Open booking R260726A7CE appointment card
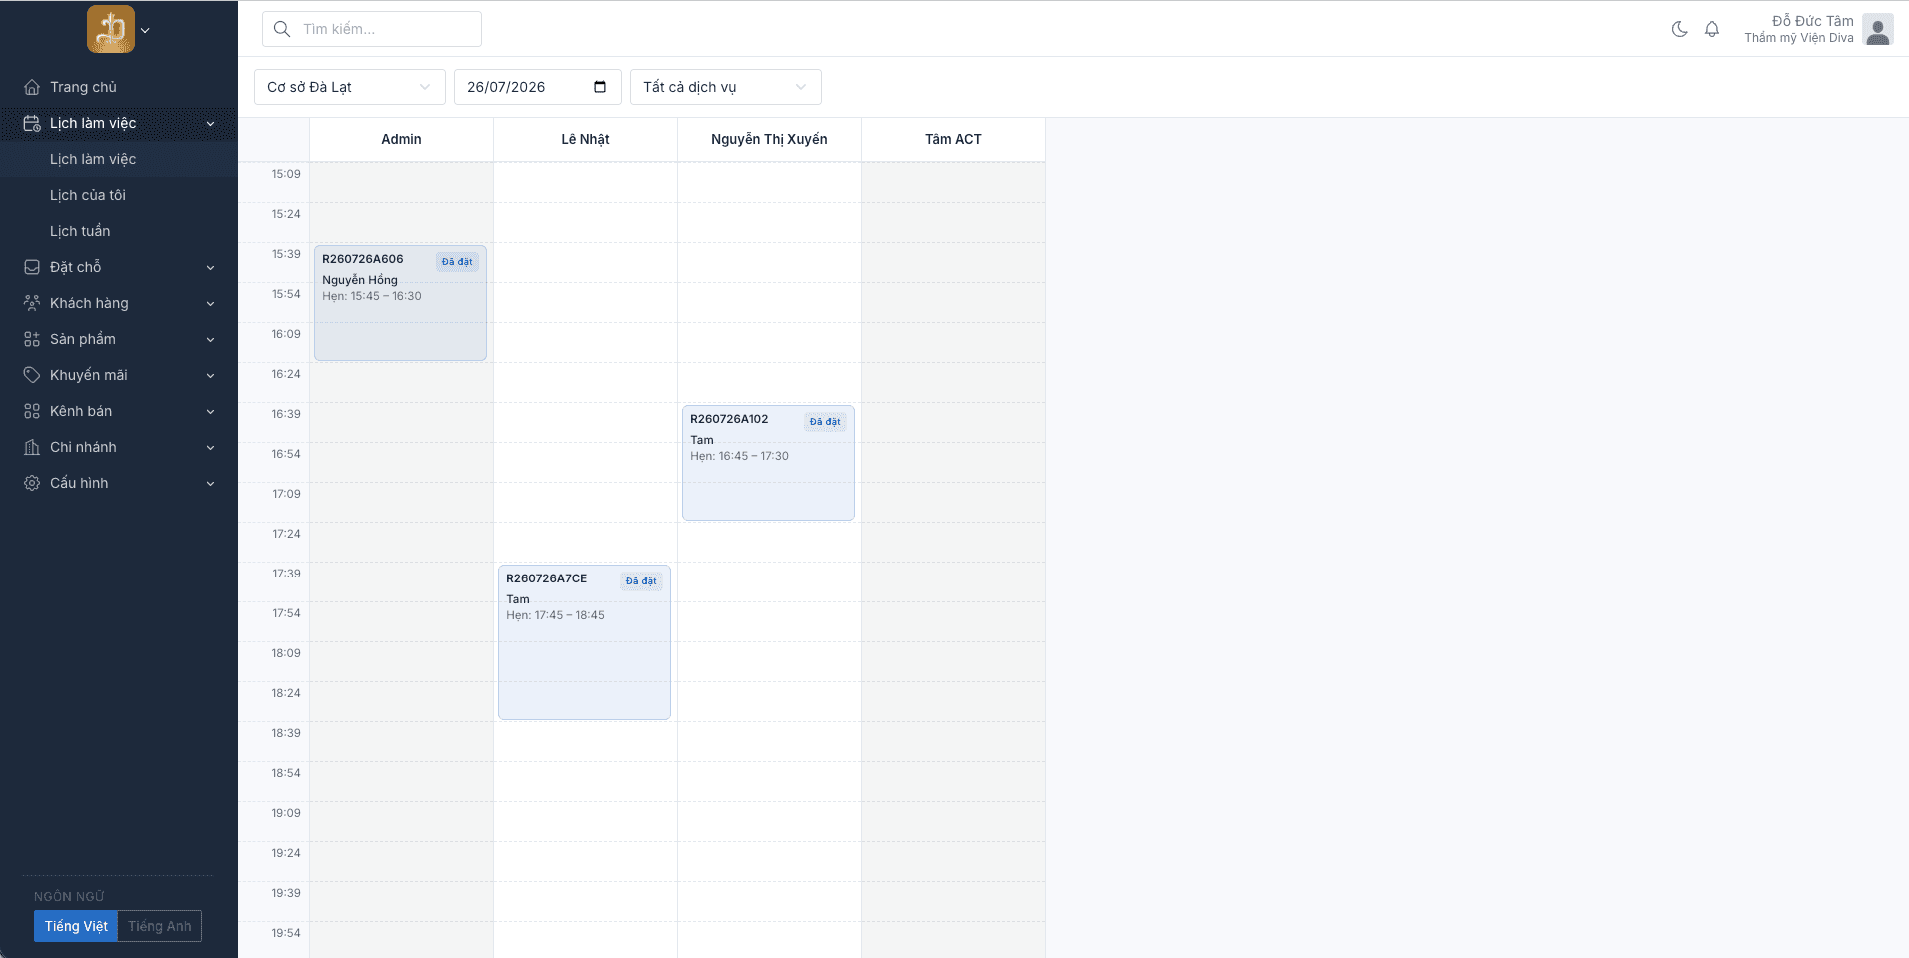The image size is (1909, 958). 584,642
